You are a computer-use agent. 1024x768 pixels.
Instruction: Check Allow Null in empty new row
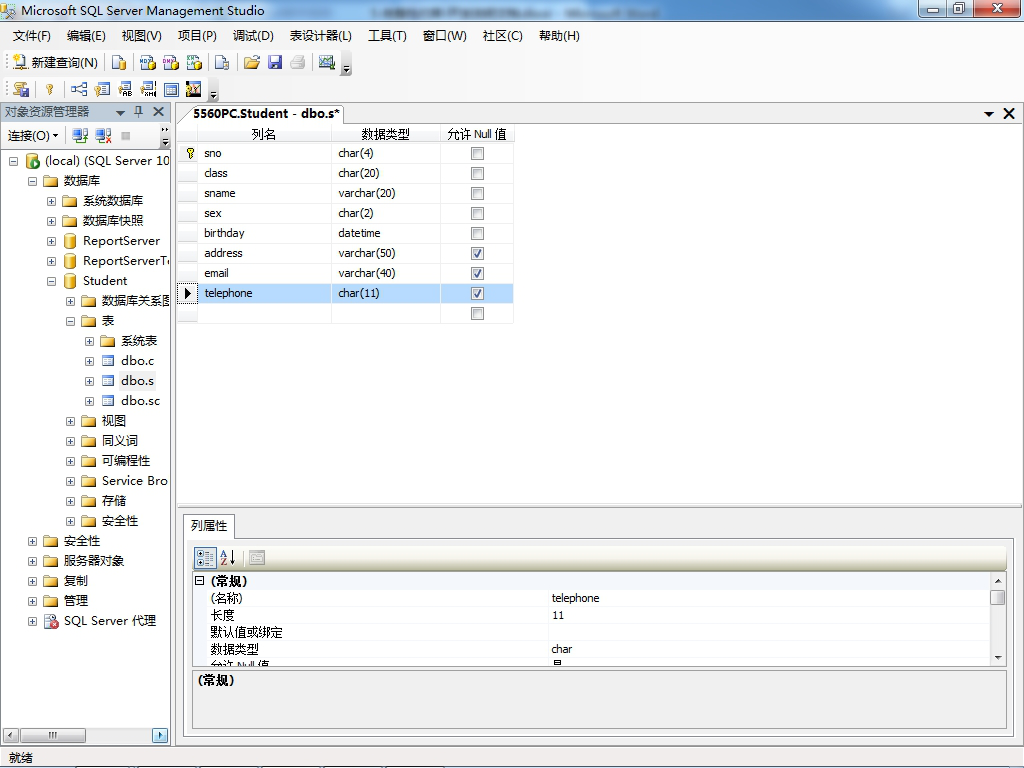point(477,314)
